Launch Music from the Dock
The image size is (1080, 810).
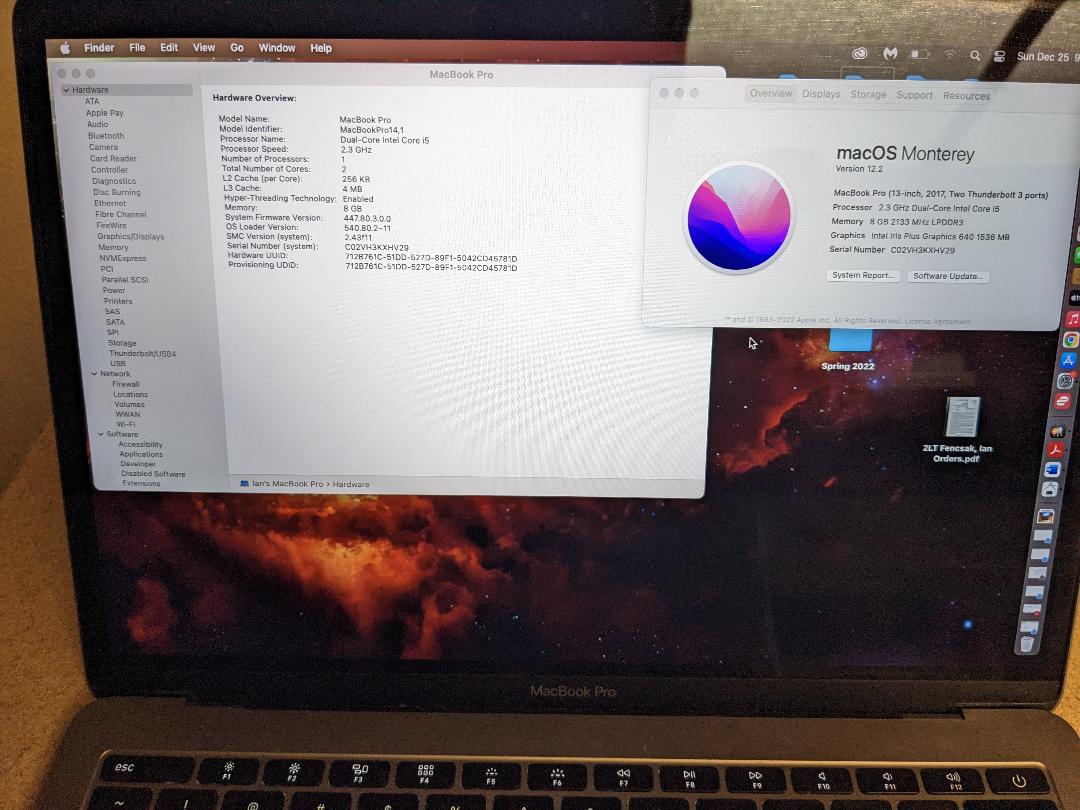(x=1073, y=318)
